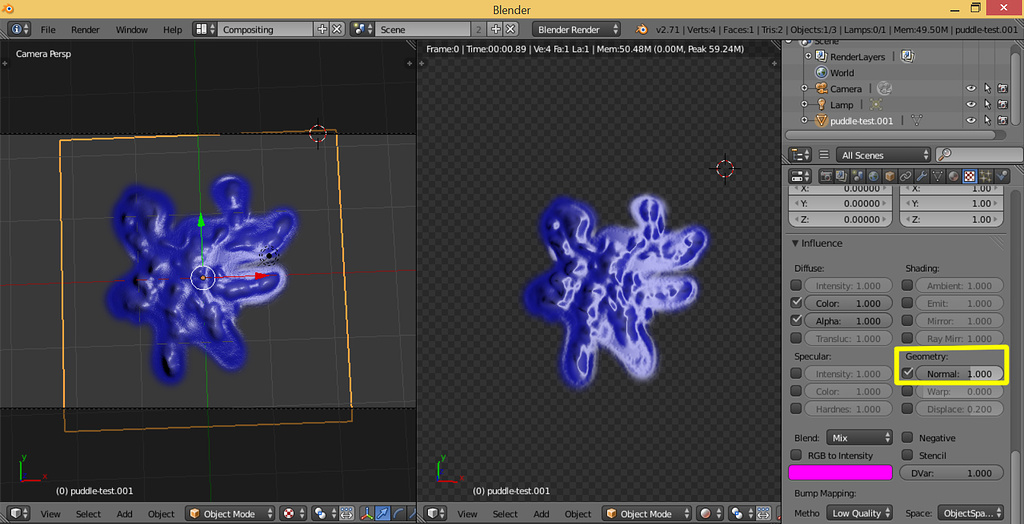Open the World properties tab
This screenshot has height=524, width=1024.
pos(873,176)
